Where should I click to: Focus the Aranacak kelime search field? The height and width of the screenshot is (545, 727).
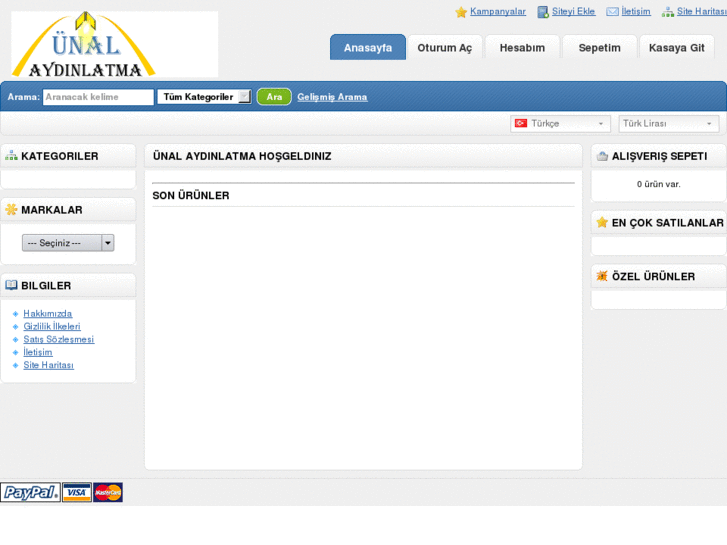[98, 97]
